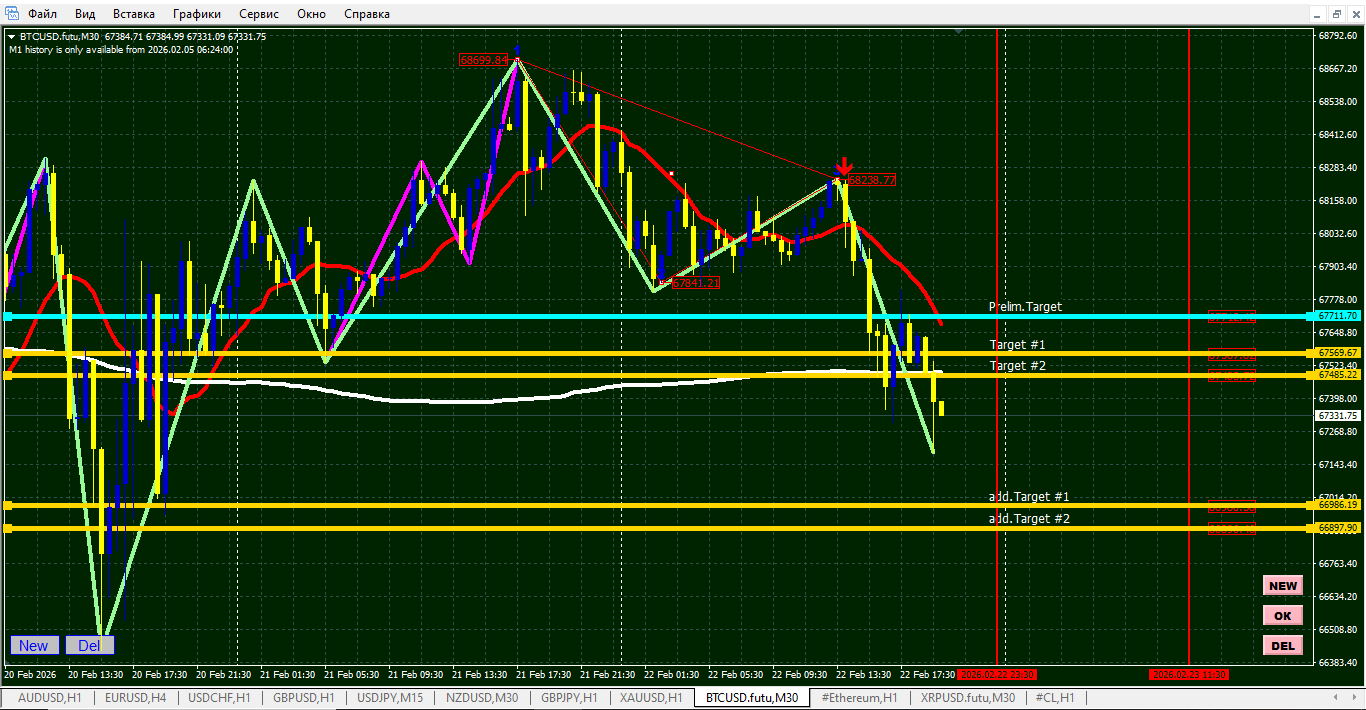Click the red dashed box on Prelim.Target line
Image resolution: width=1366 pixels, height=710 pixels.
[1231, 317]
